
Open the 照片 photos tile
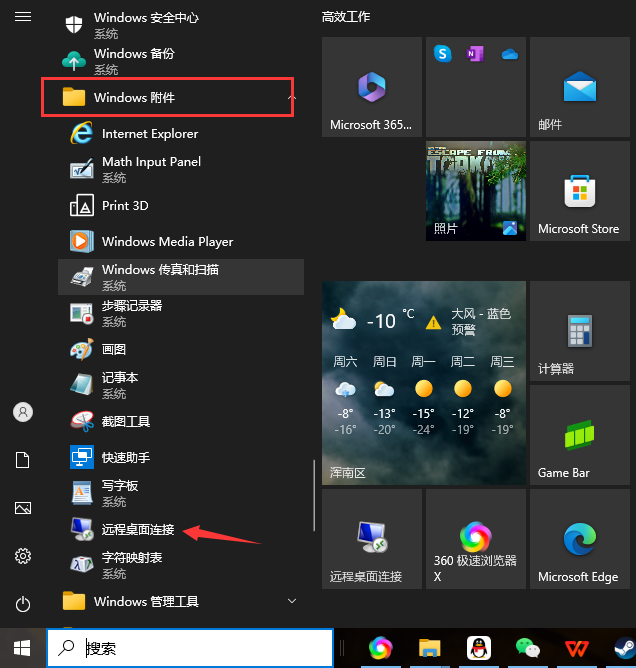tap(475, 192)
